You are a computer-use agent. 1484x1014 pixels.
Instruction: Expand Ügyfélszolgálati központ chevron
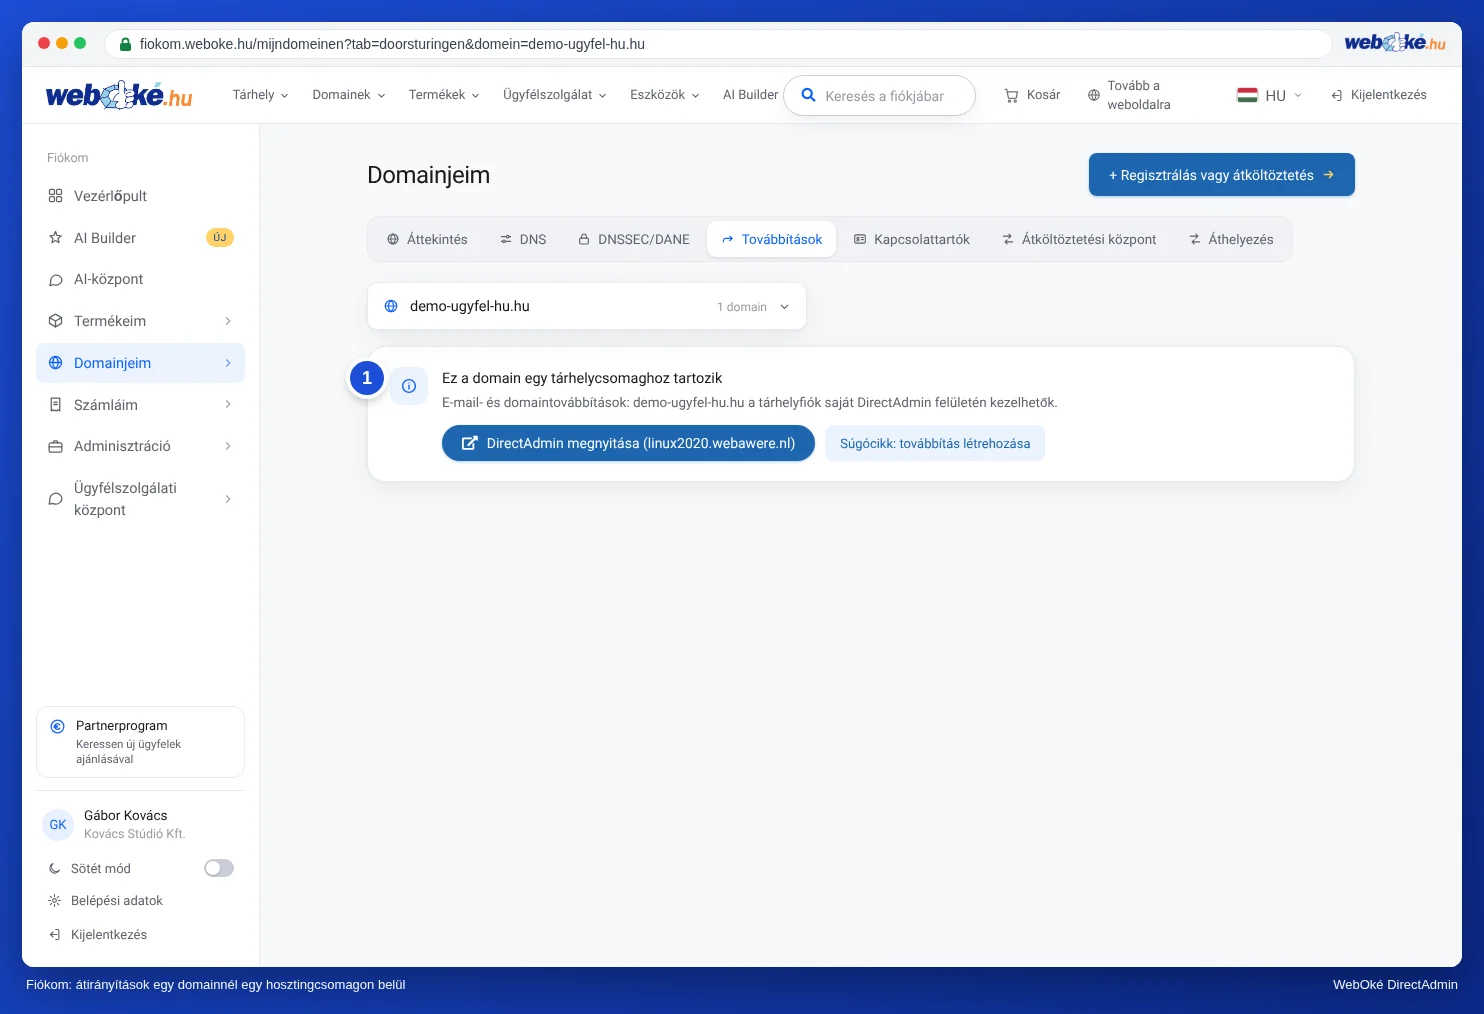pos(228,499)
